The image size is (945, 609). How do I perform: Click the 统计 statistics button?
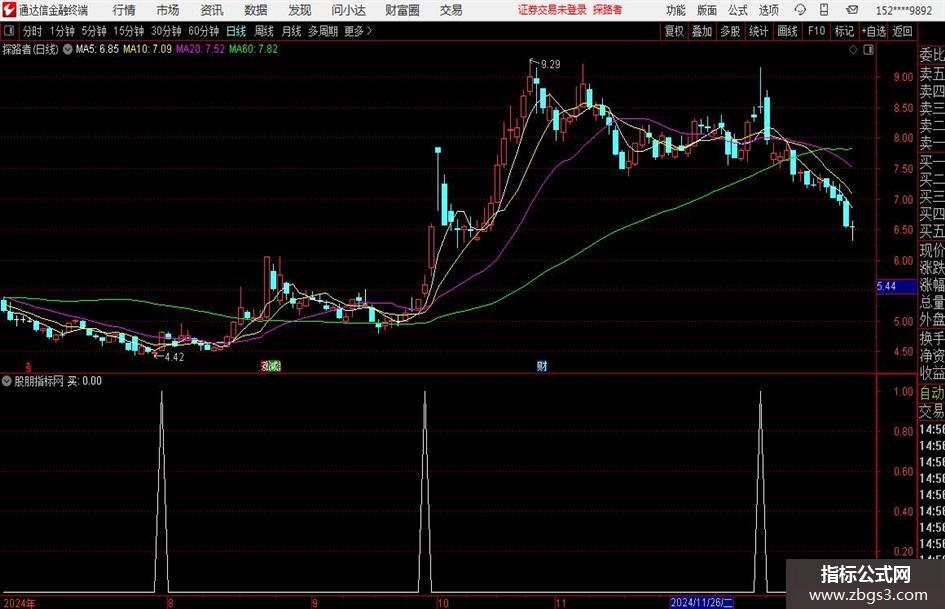pyautogui.click(x=758, y=31)
